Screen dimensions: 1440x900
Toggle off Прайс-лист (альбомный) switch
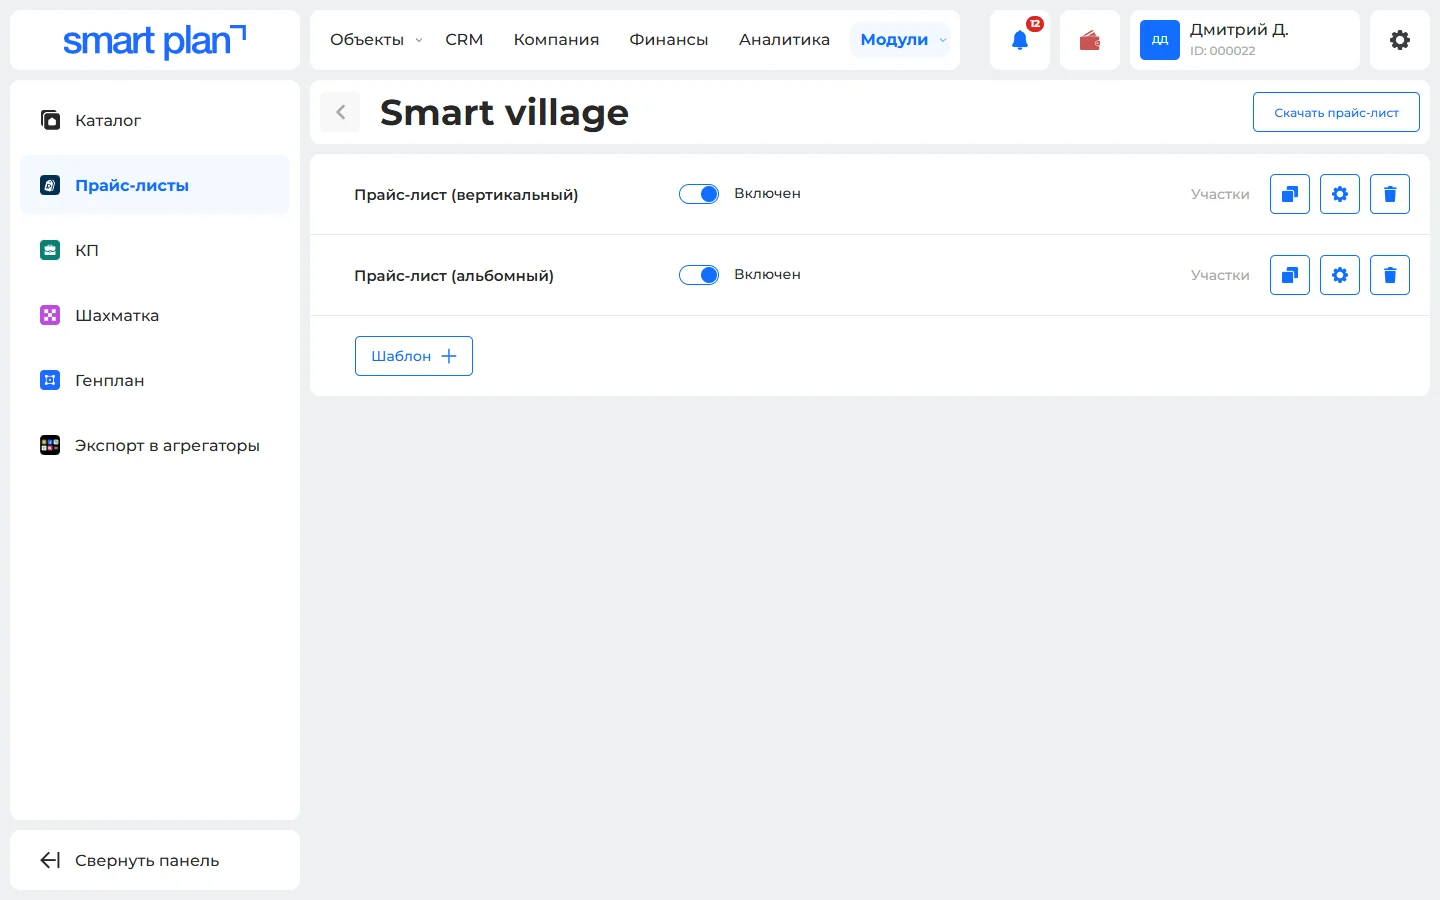699,275
